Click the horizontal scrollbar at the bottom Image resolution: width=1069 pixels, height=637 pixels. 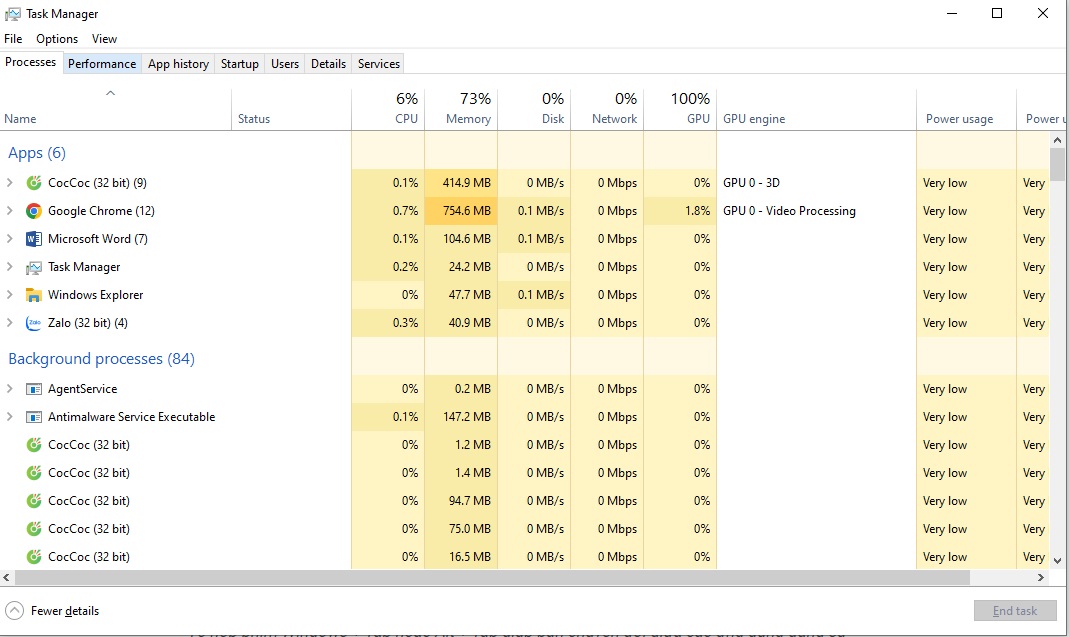[x=500, y=578]
